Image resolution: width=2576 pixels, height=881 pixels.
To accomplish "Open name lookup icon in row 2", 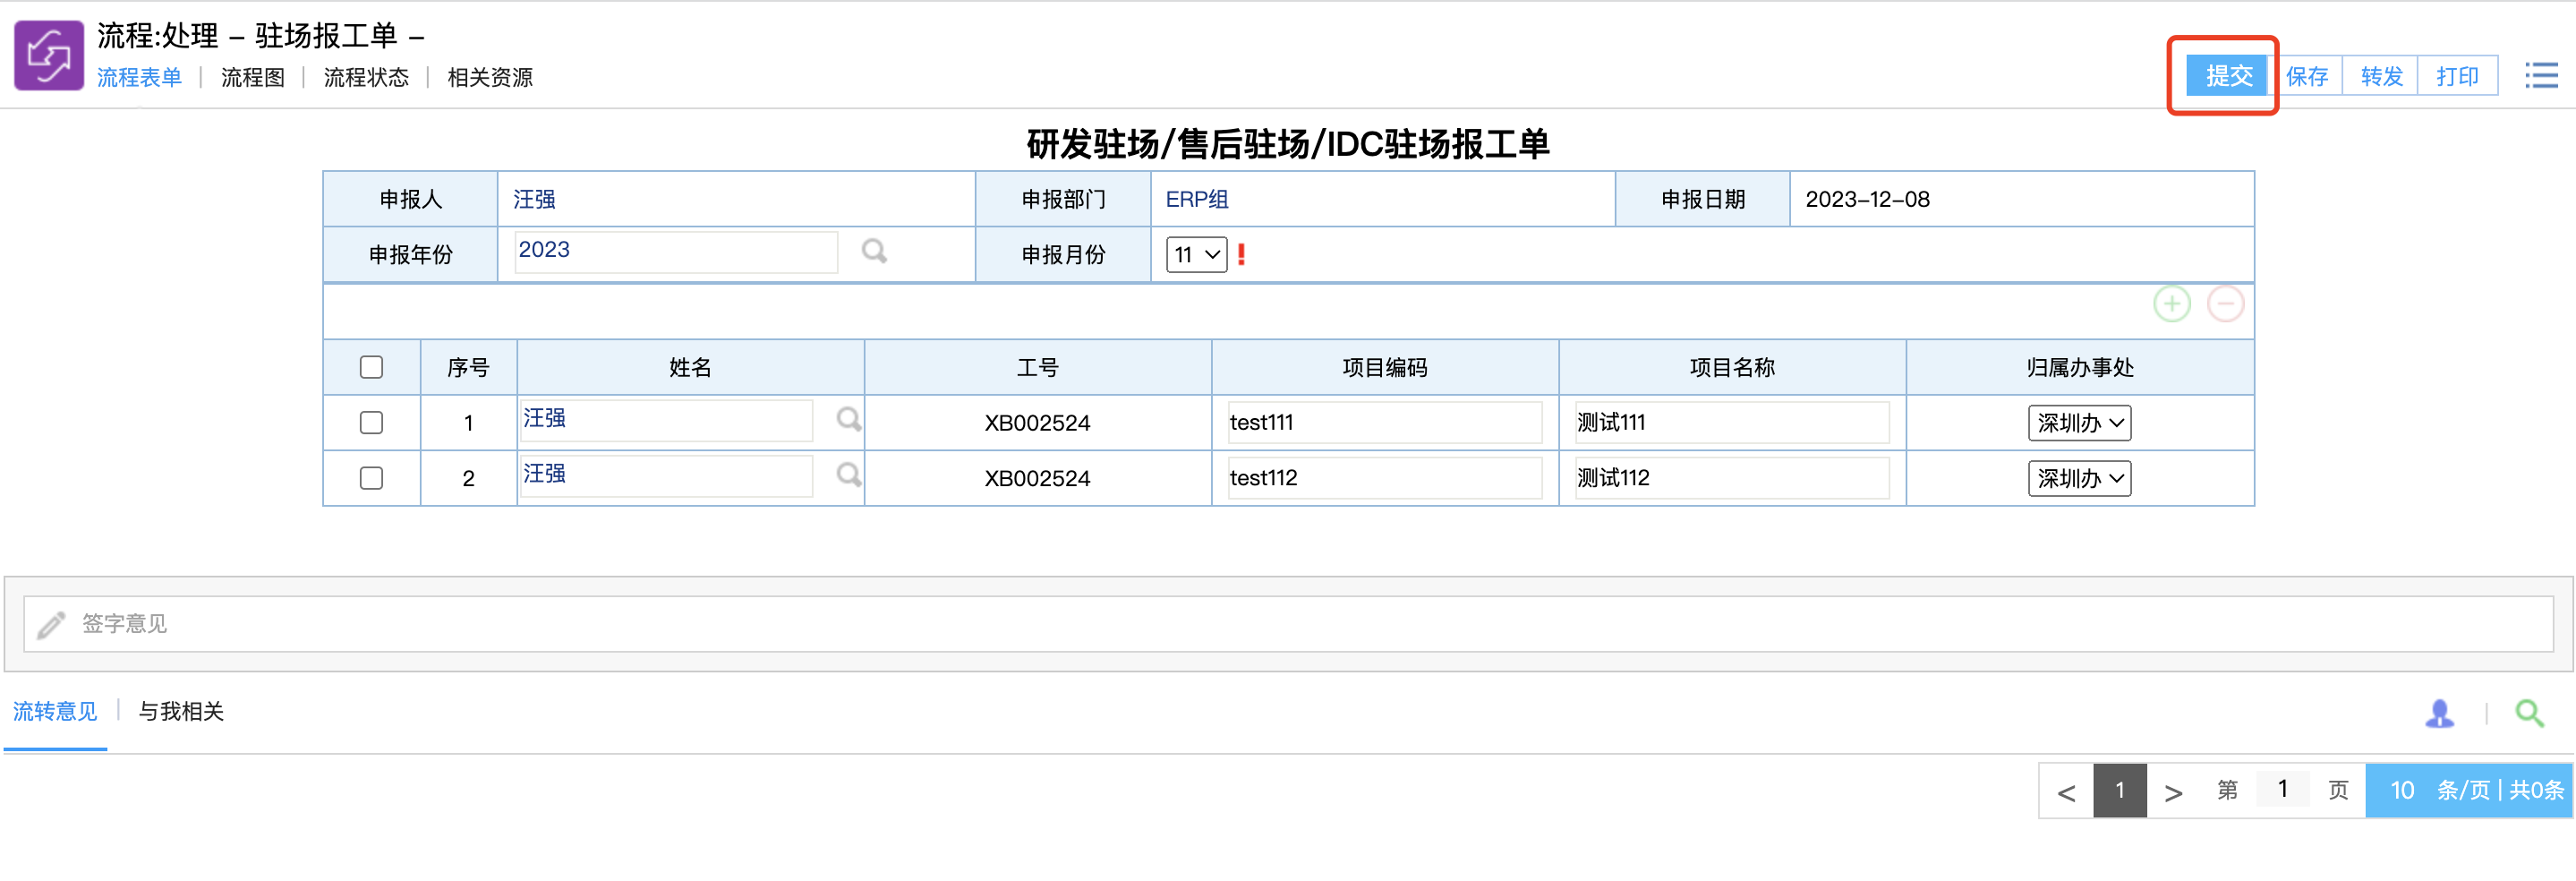I will coord(848,474).
